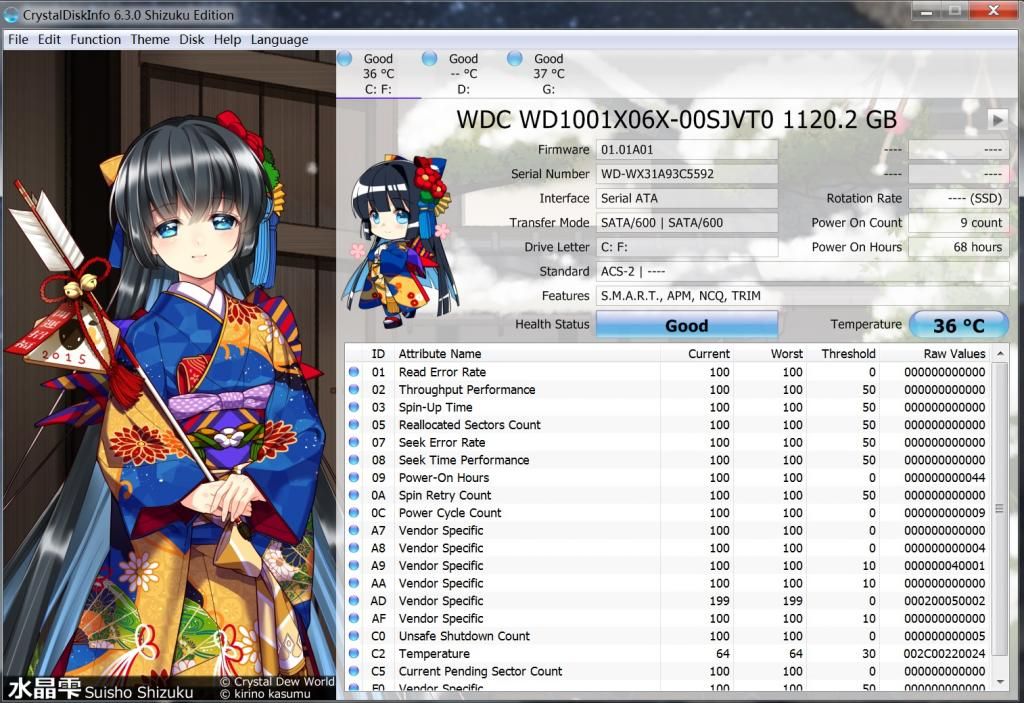Open the File menu
Screen dimensions: 1024x703
coord(18,40)
